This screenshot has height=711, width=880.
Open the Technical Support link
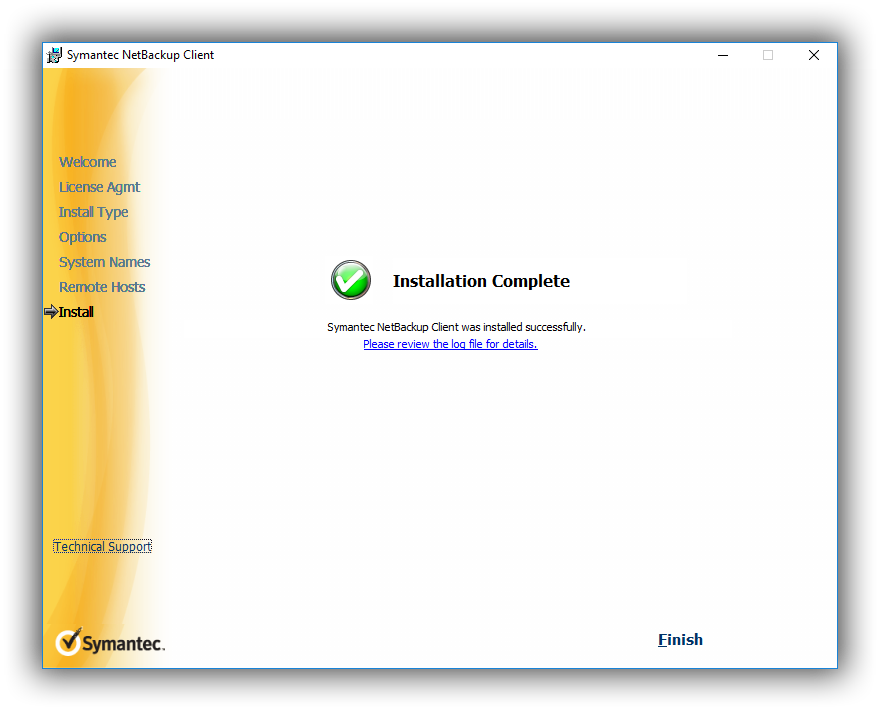tap(102, 547)
